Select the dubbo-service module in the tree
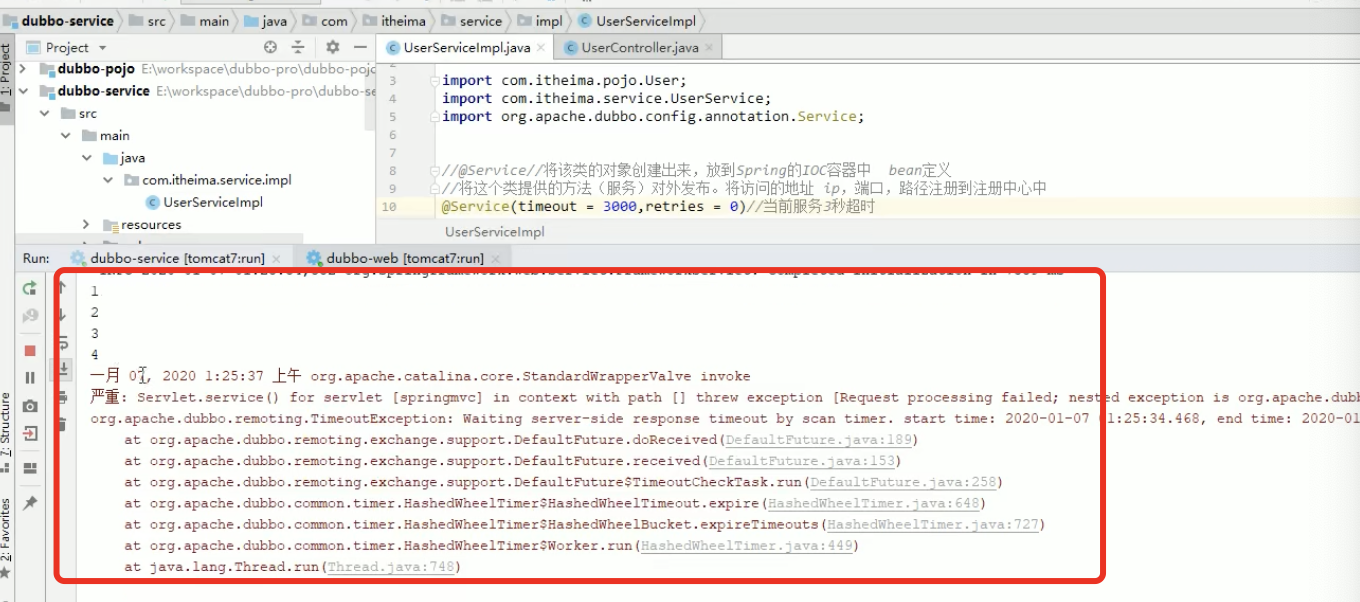The image size is (1360, 602). (103, 91)
